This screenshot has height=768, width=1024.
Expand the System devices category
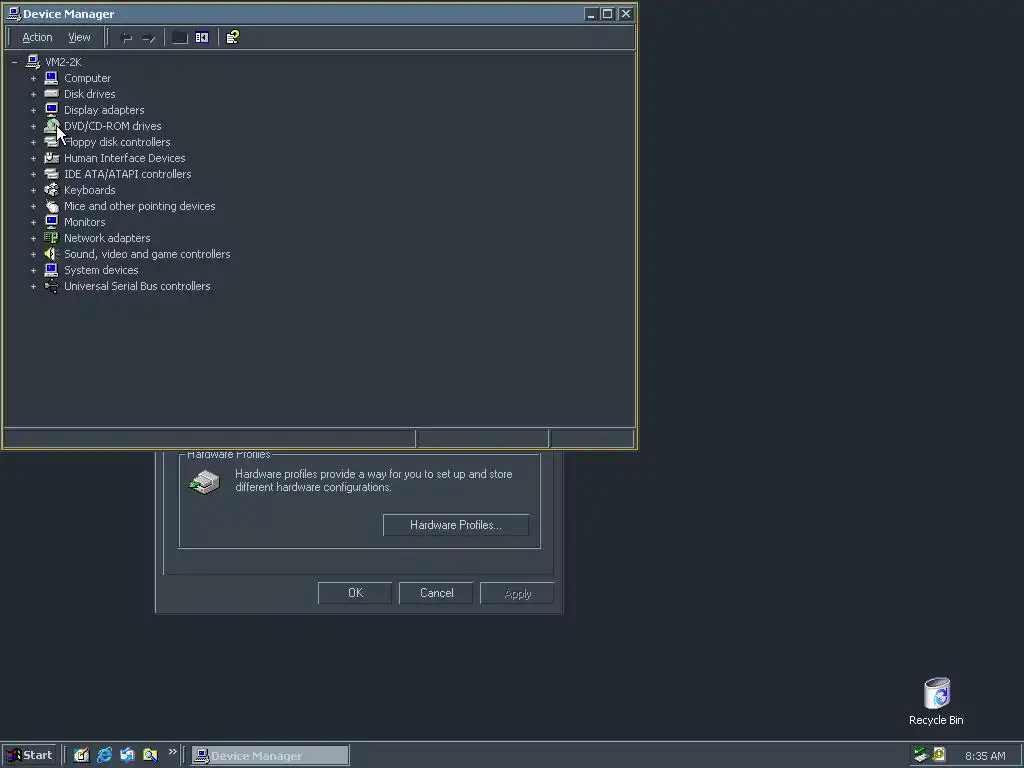[x=33, y=270]
